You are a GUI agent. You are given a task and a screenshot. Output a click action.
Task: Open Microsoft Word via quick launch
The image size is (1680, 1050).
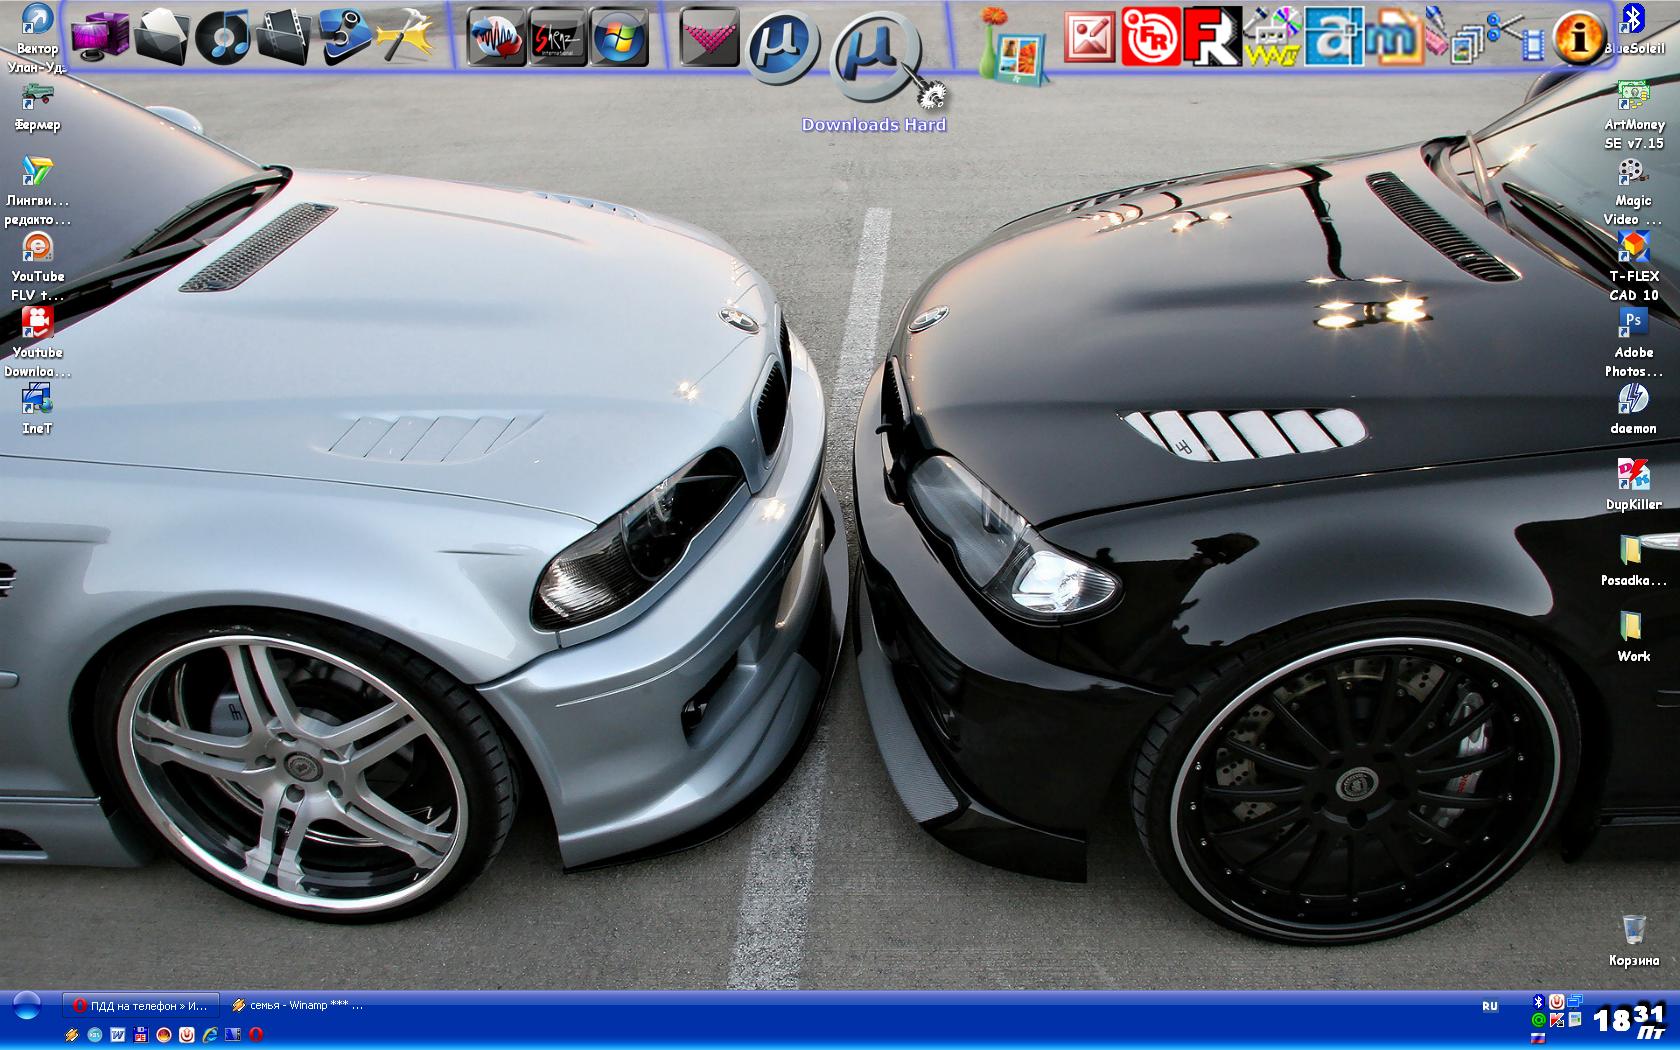[x=117, y=1035]
